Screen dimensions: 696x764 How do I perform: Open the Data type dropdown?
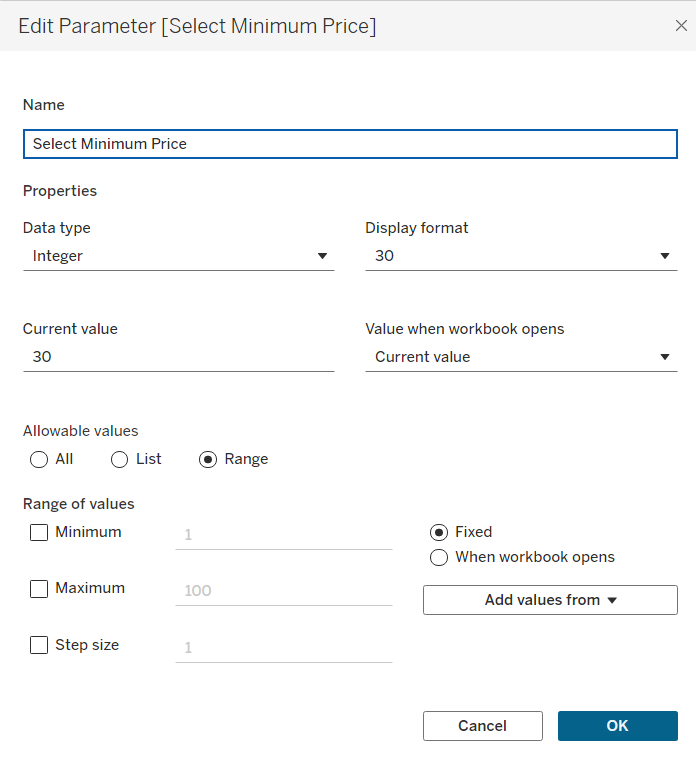point(178,256)
